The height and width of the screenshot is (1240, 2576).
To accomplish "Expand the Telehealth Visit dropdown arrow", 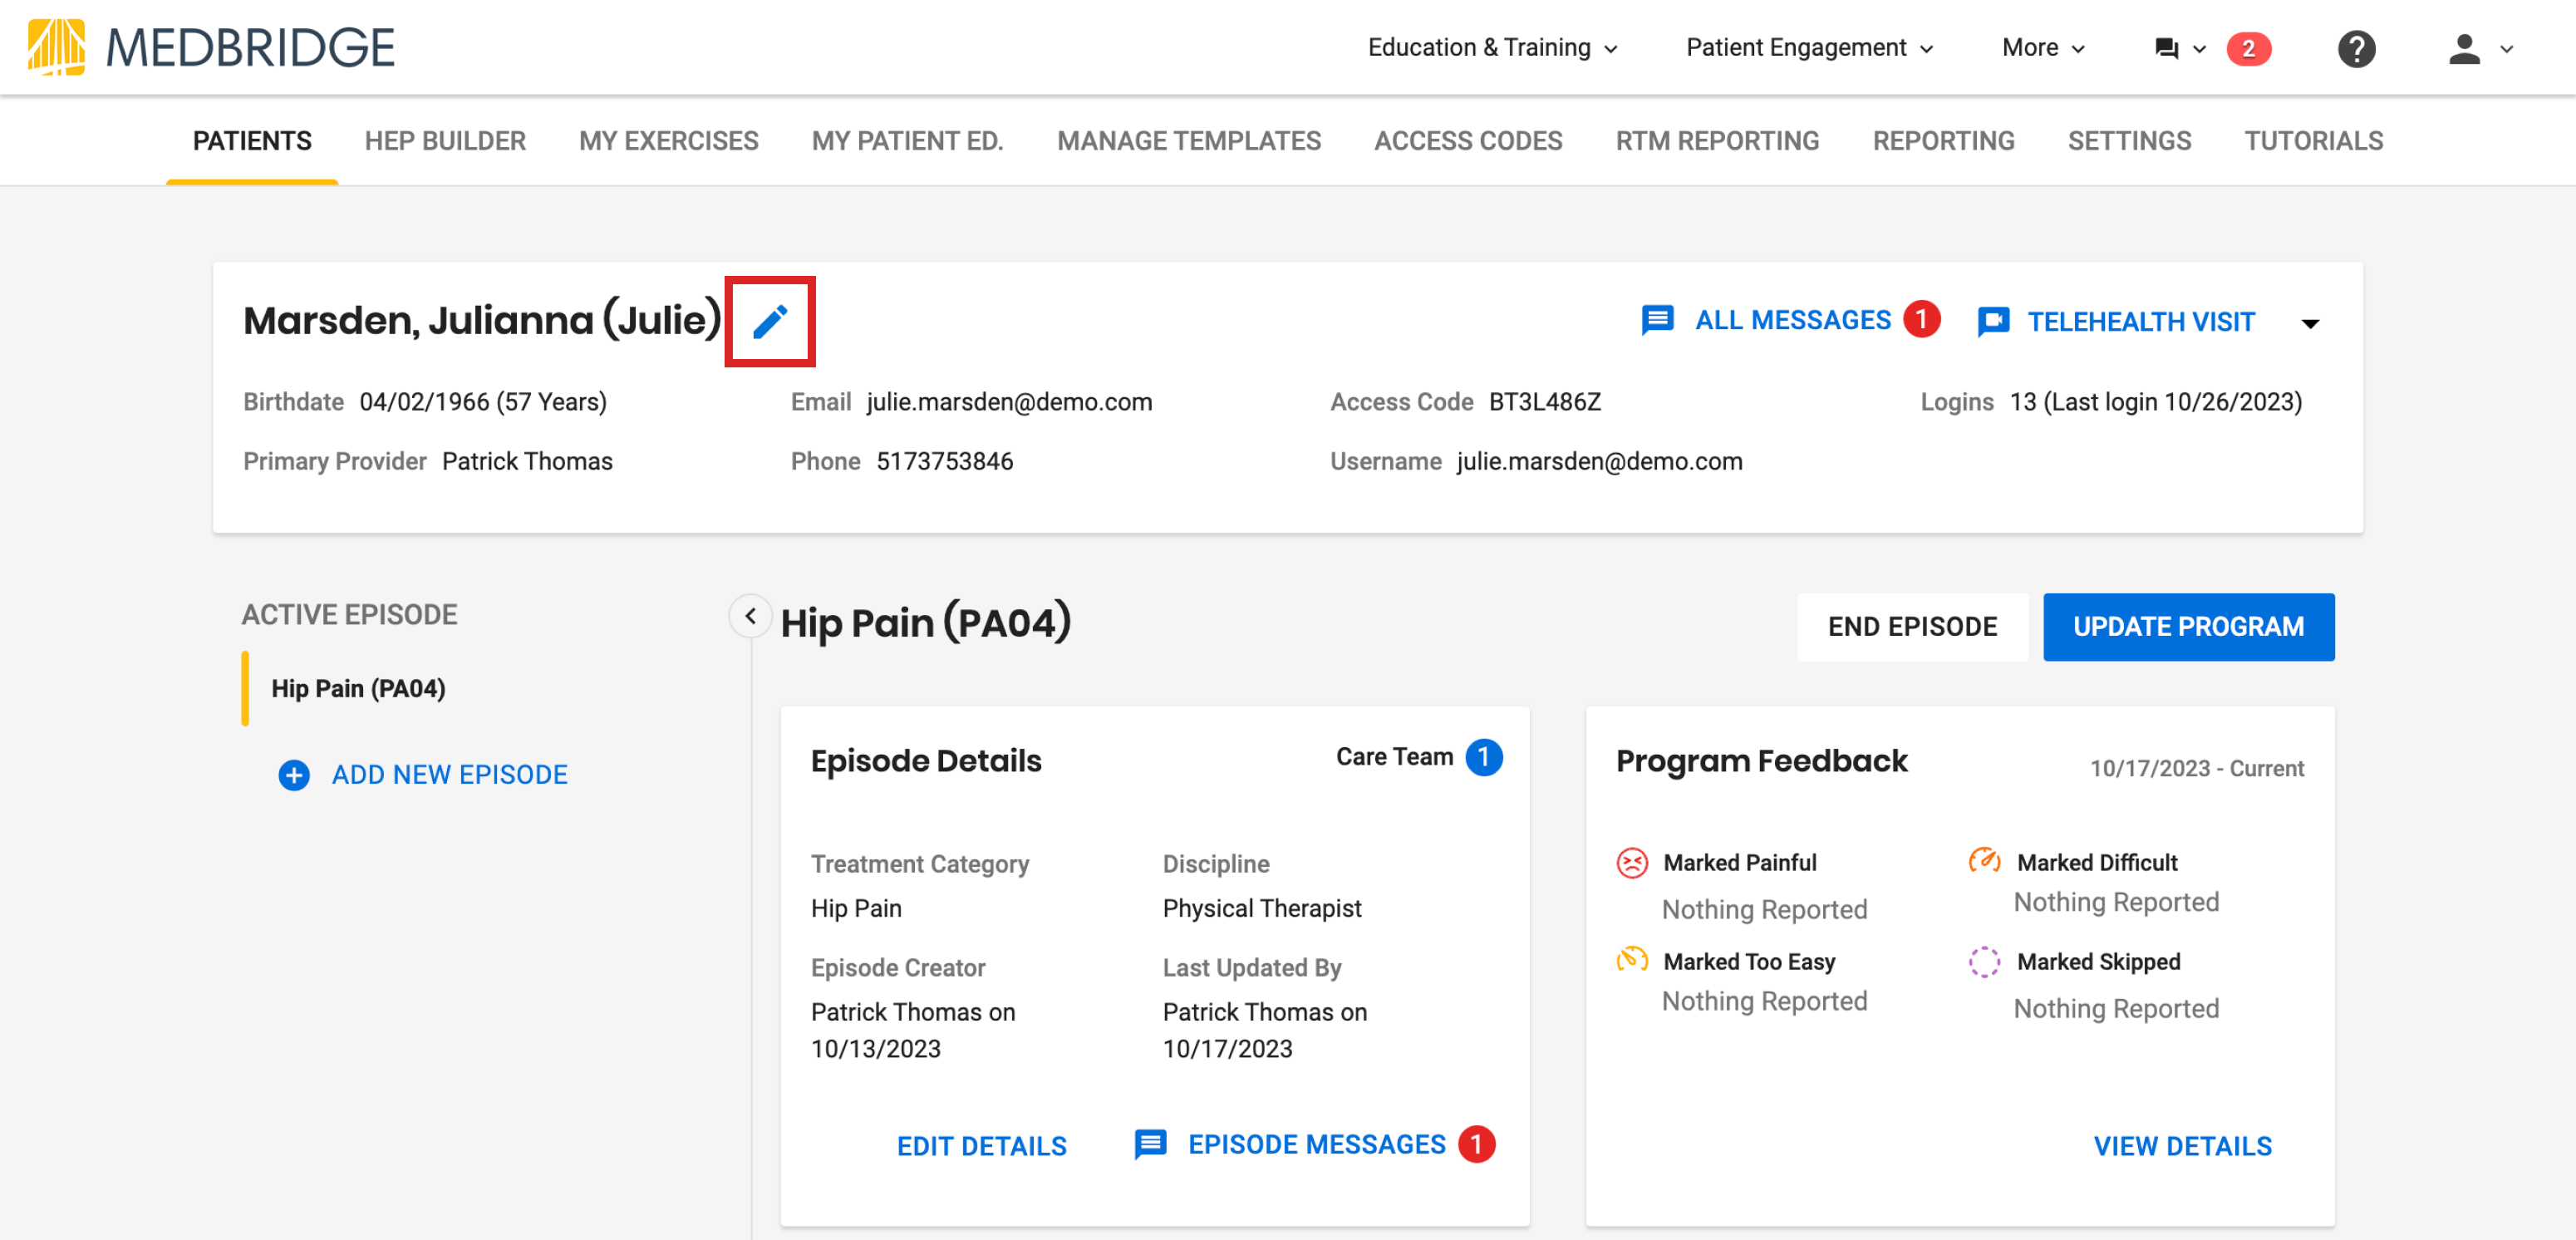I will click(x=2310, y=323).
